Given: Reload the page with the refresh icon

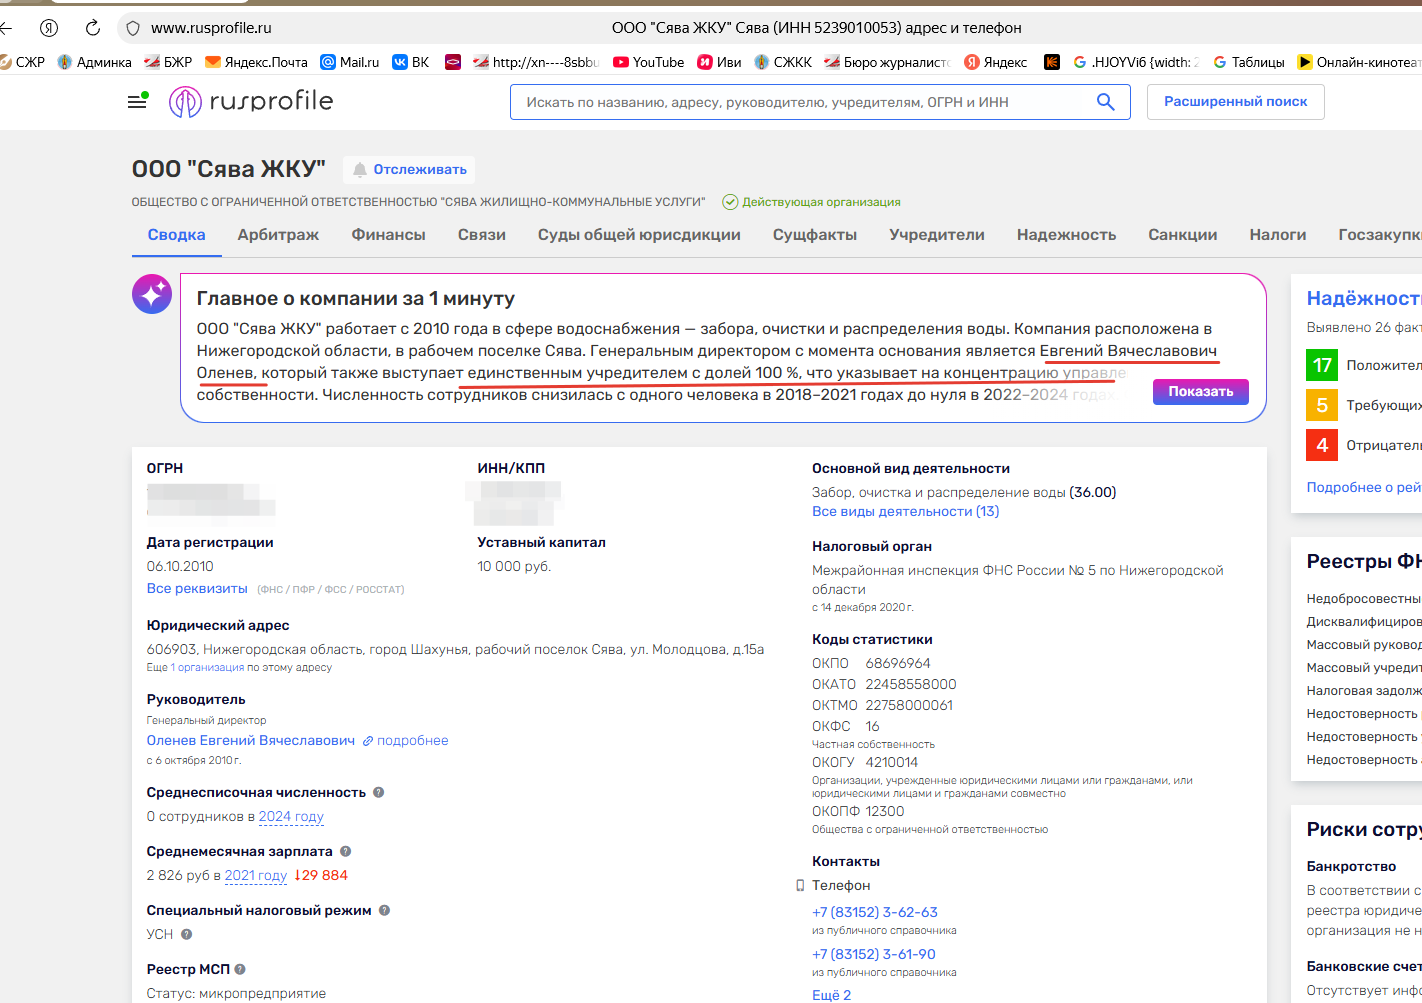Looking at the screenshot, I should point(92,28).
